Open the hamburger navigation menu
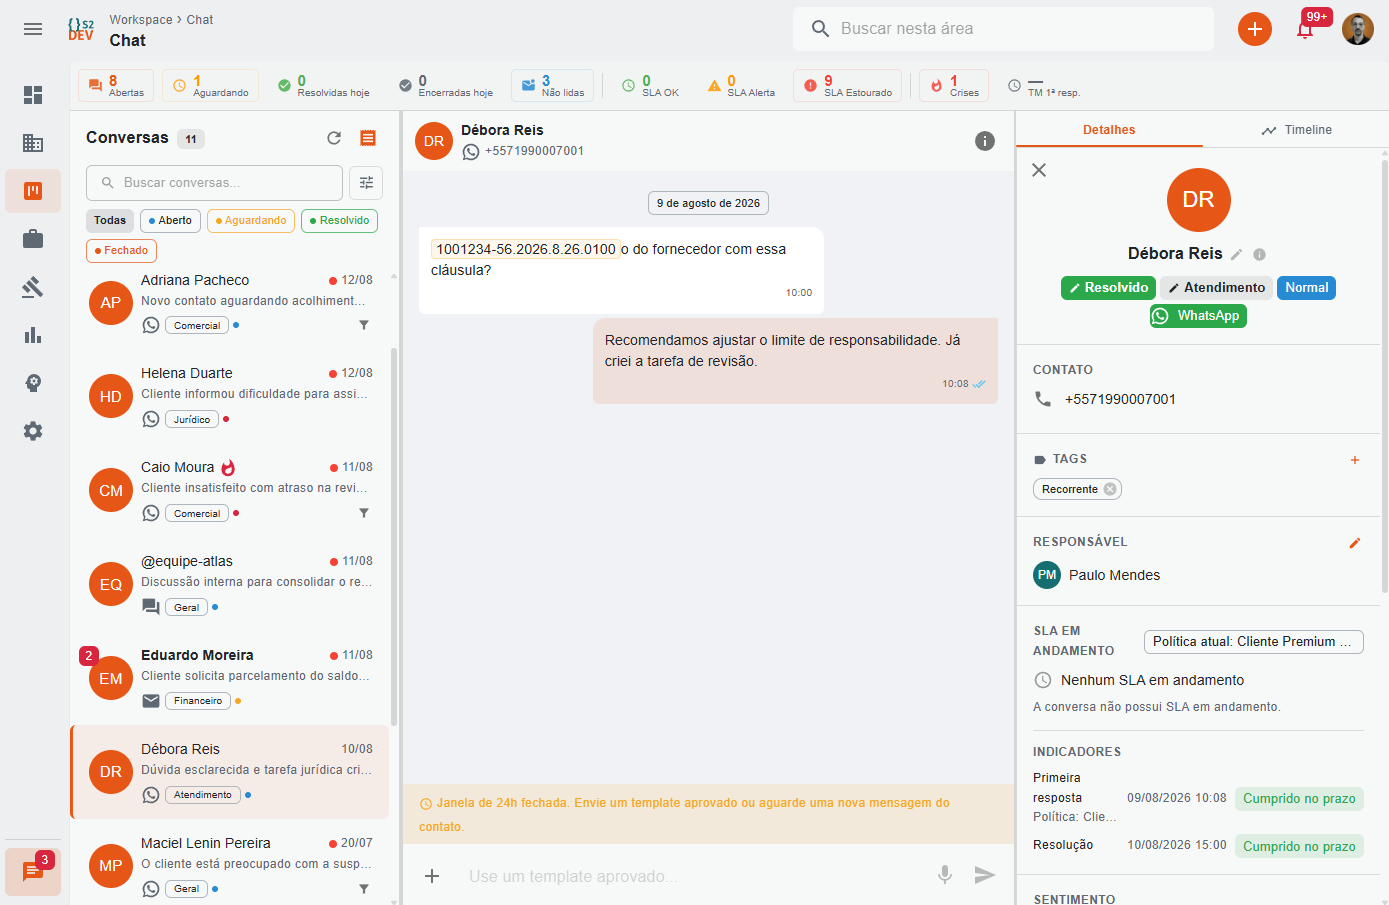The width and height of the screenshot is (1389, 905). point(33,29)
